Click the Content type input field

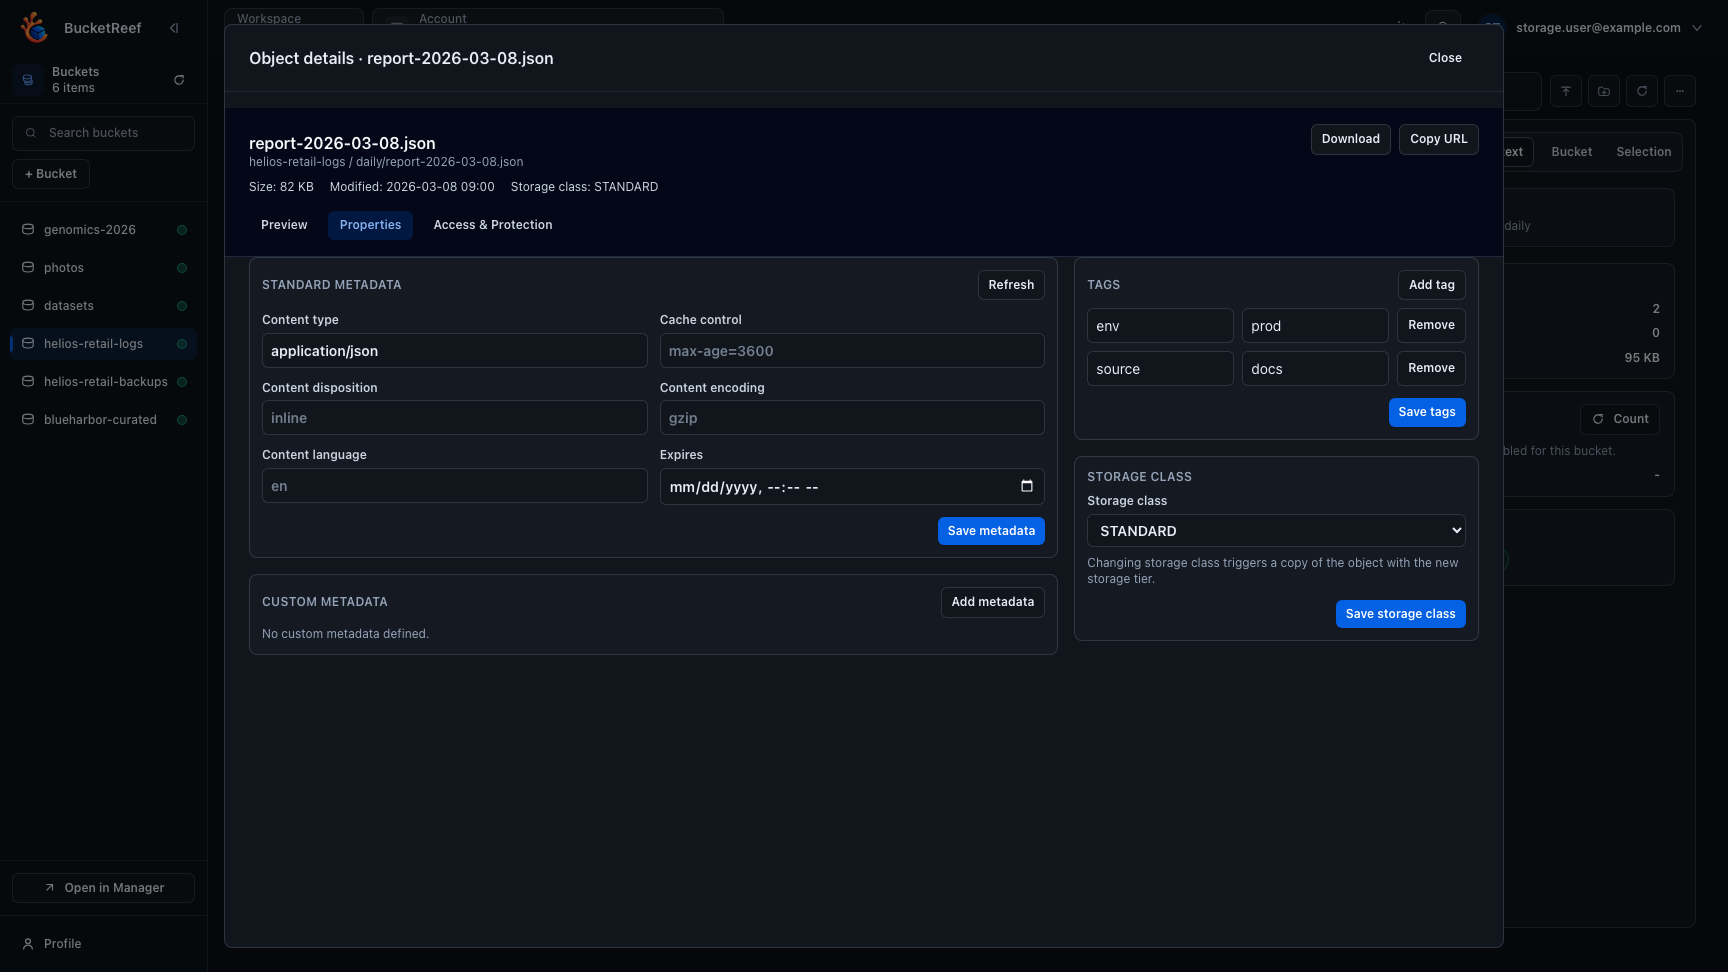click(454, 351)
